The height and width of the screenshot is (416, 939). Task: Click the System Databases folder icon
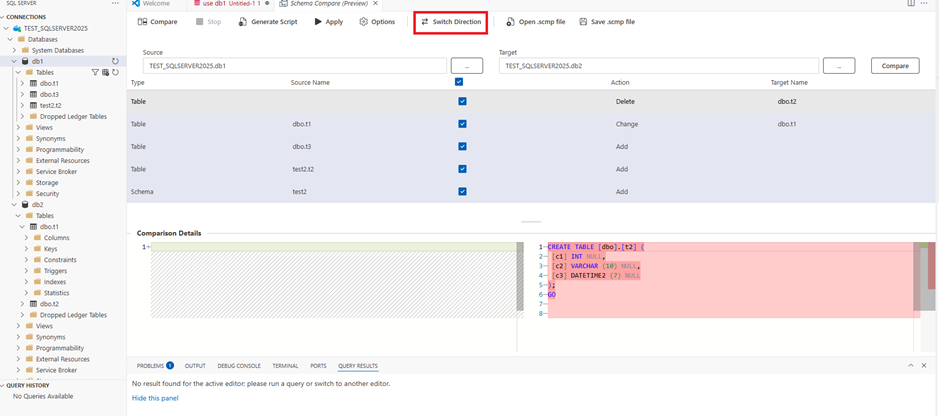pos(25,50)
